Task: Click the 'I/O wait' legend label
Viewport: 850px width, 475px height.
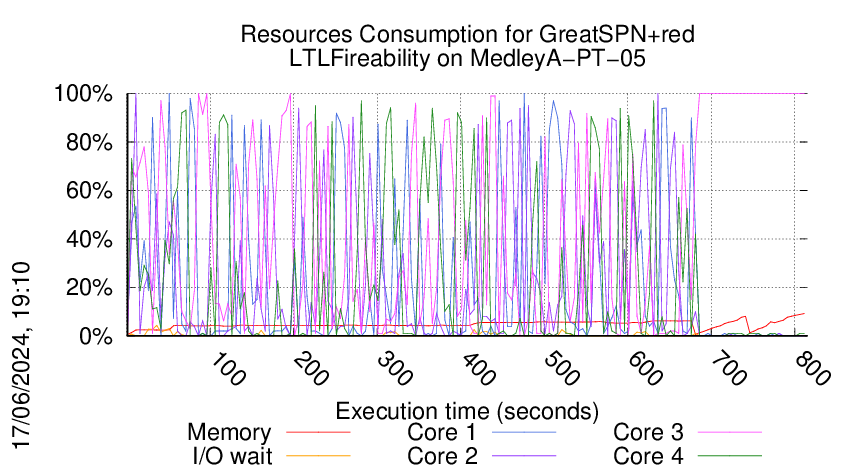Action: click(x=232, y=456)
